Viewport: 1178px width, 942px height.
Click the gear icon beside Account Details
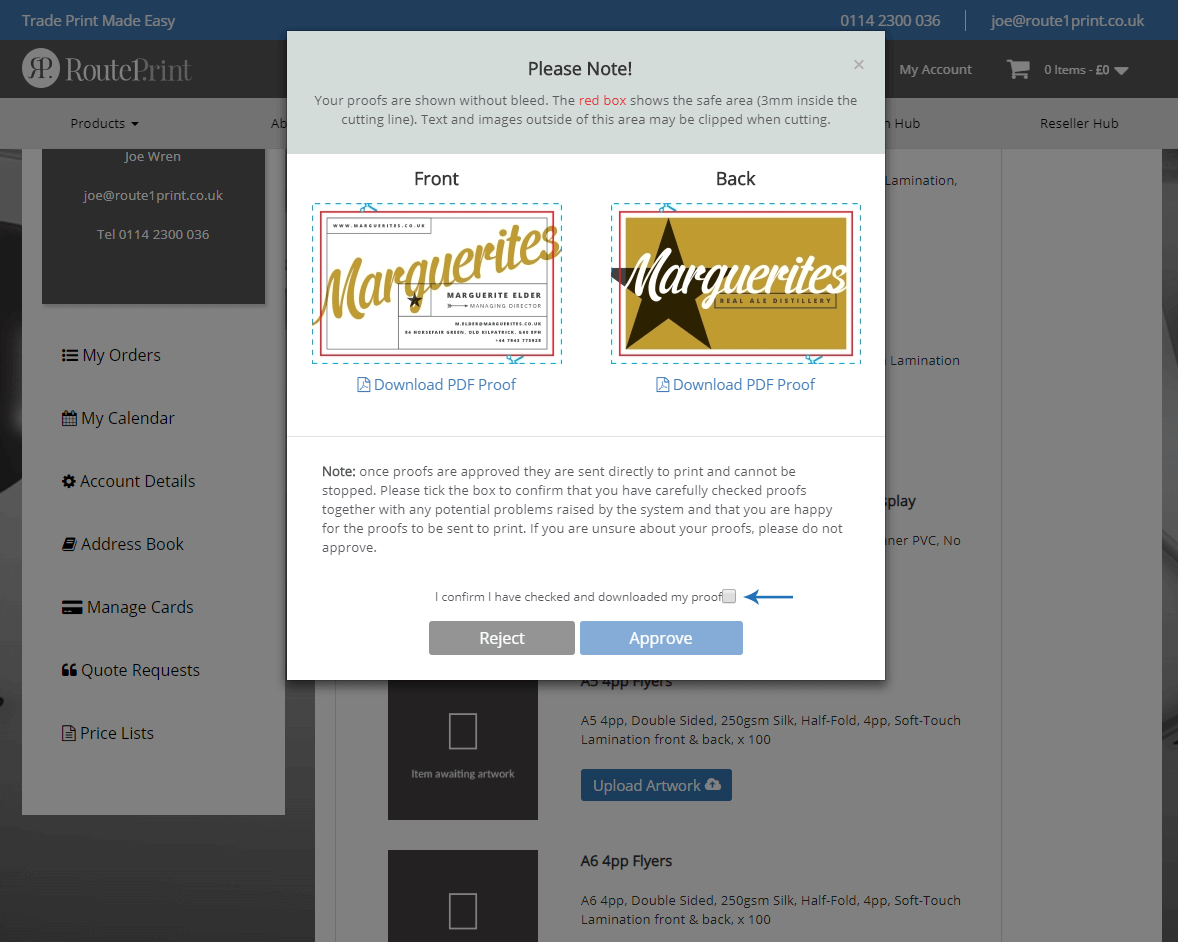click(69, 482)
